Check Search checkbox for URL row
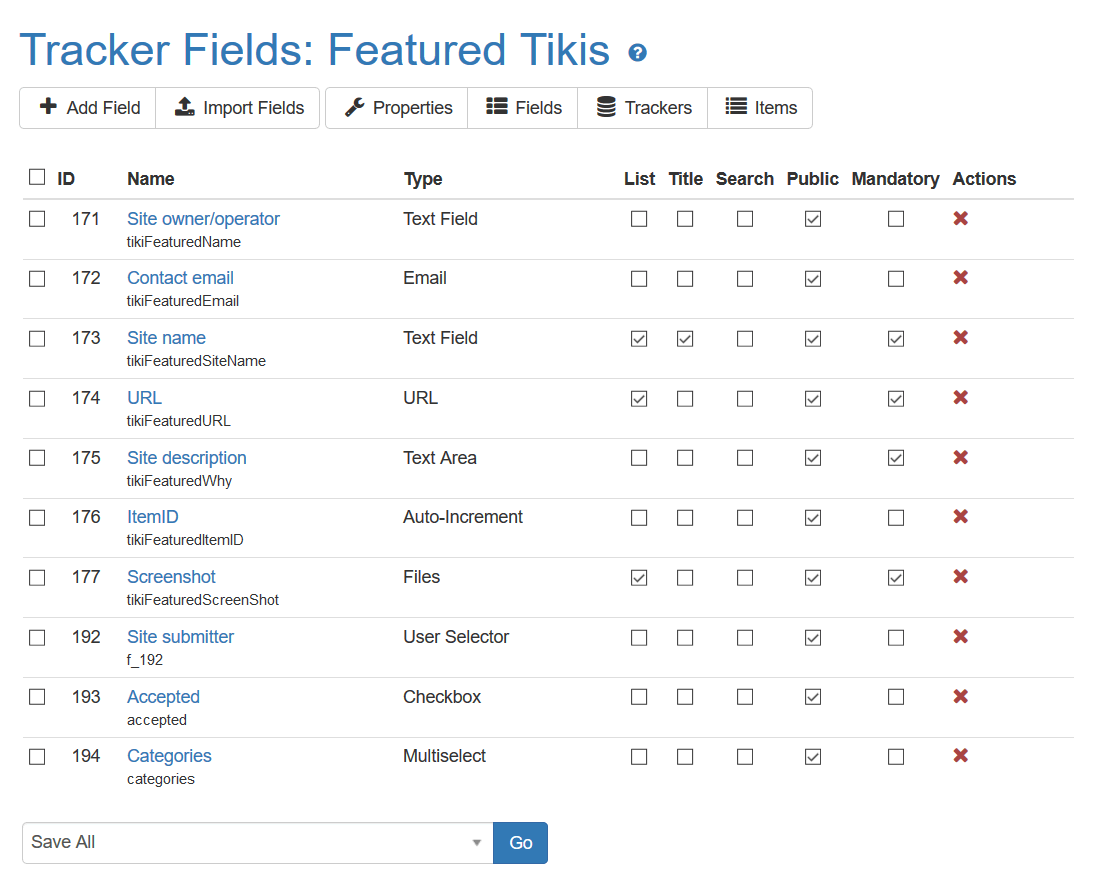The height and width of the screenshot is (886, 1096). [745, 399]
